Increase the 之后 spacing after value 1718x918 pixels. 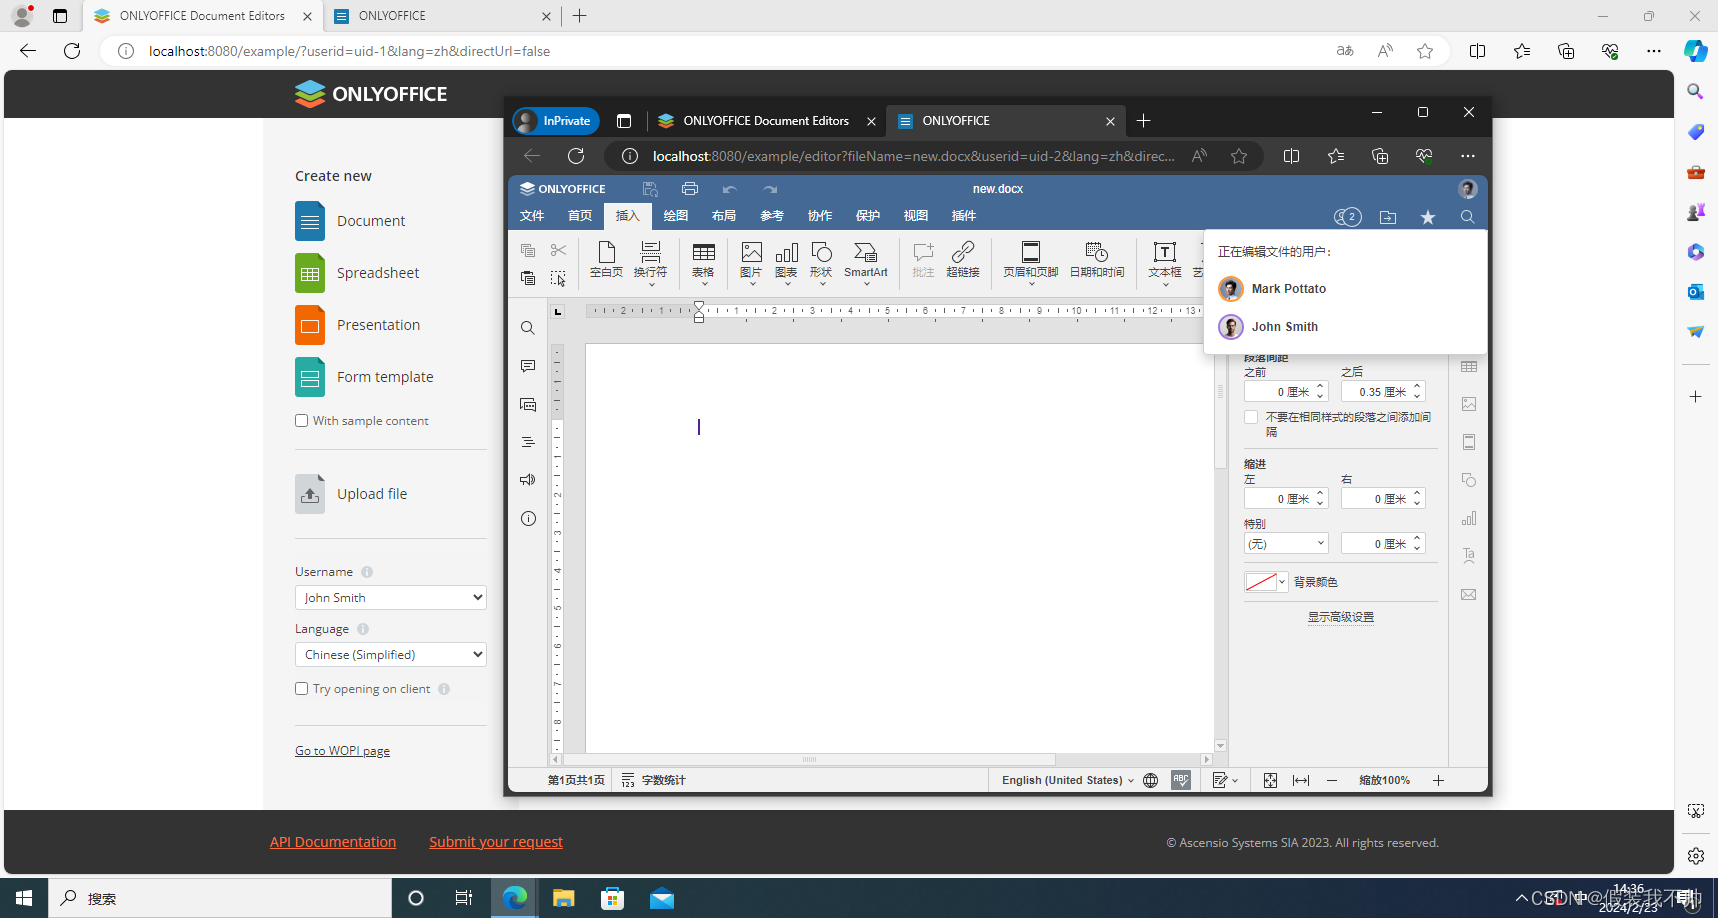click(x=1417, y=387)
